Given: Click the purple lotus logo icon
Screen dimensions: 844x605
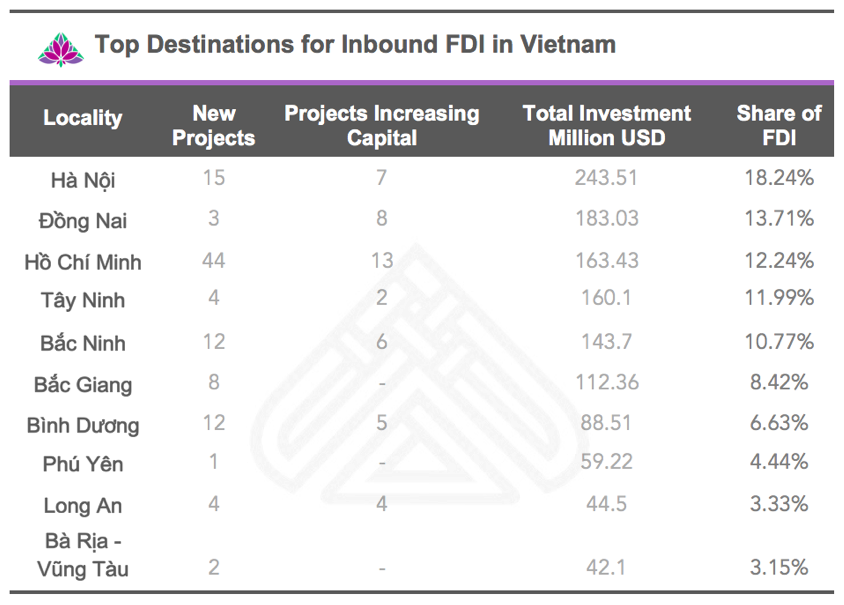Looking at the screenshot, I should tap(55, 46).
